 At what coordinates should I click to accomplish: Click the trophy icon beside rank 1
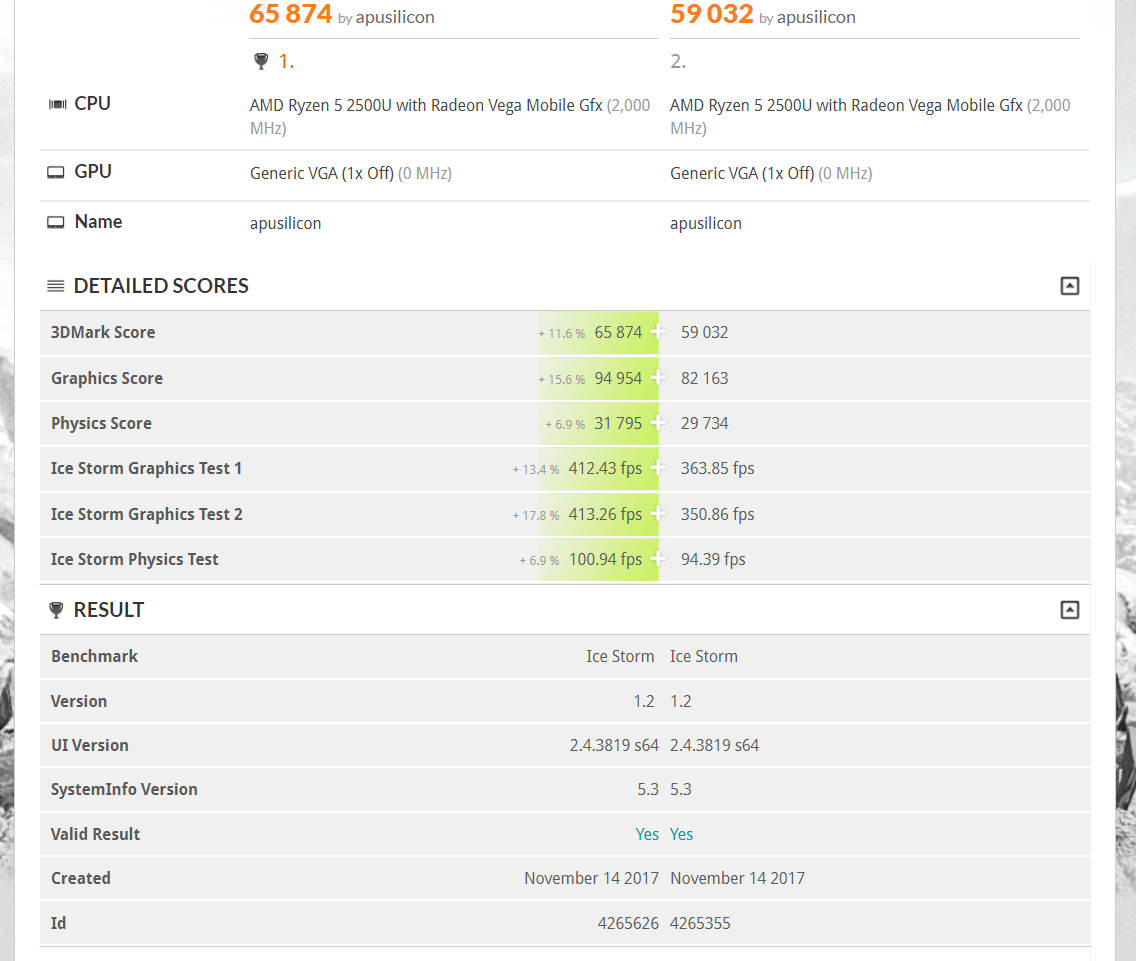click(262, 61)
